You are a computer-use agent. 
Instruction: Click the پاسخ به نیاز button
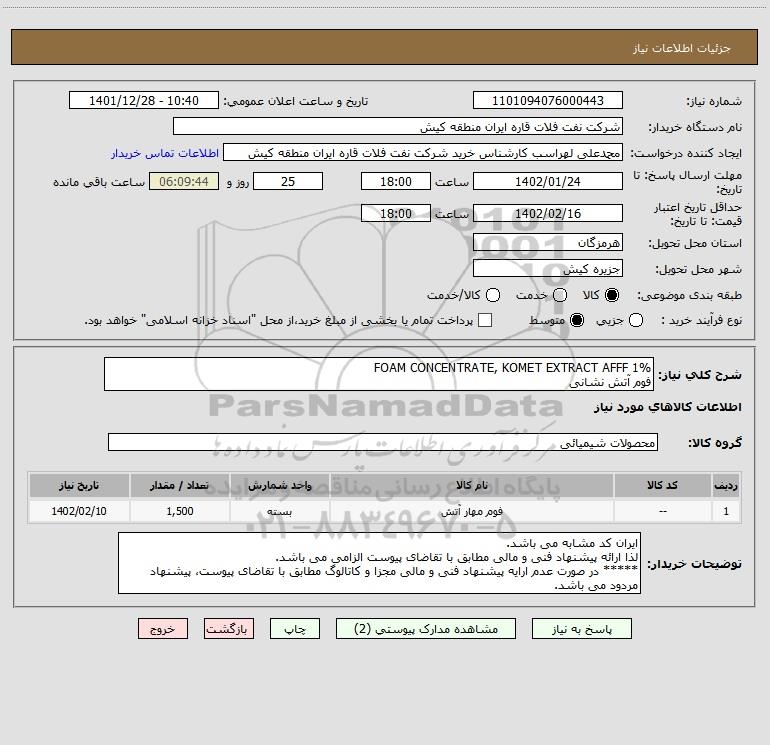coord(581,629)
